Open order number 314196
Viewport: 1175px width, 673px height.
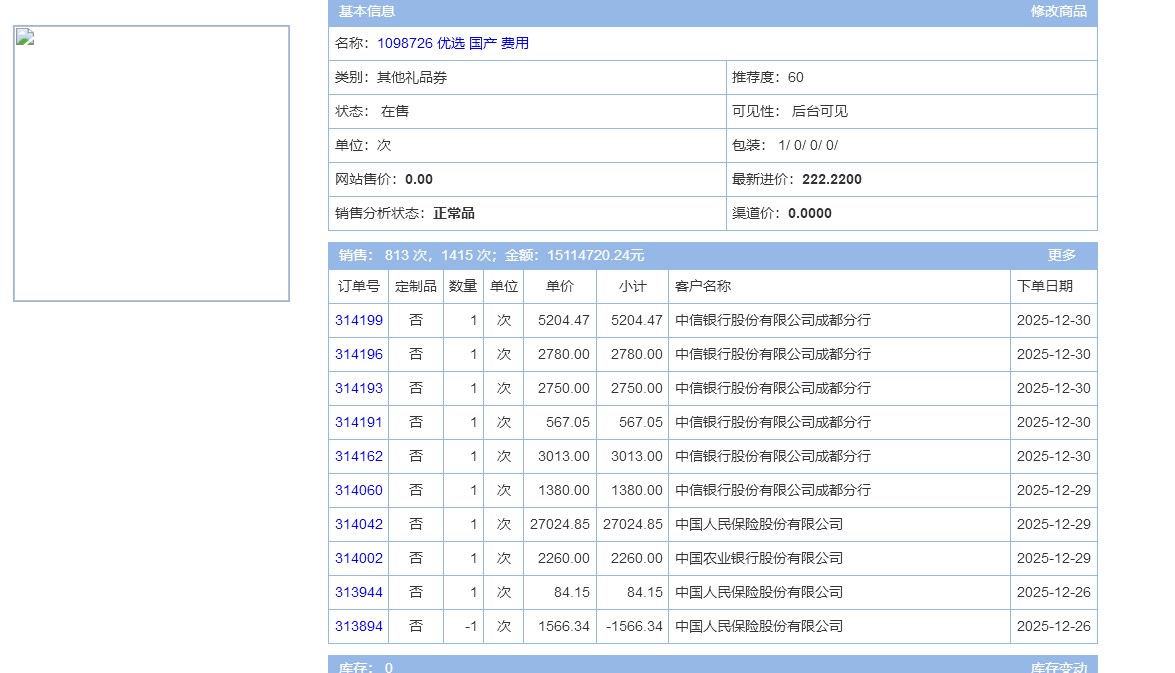[359, 355]
